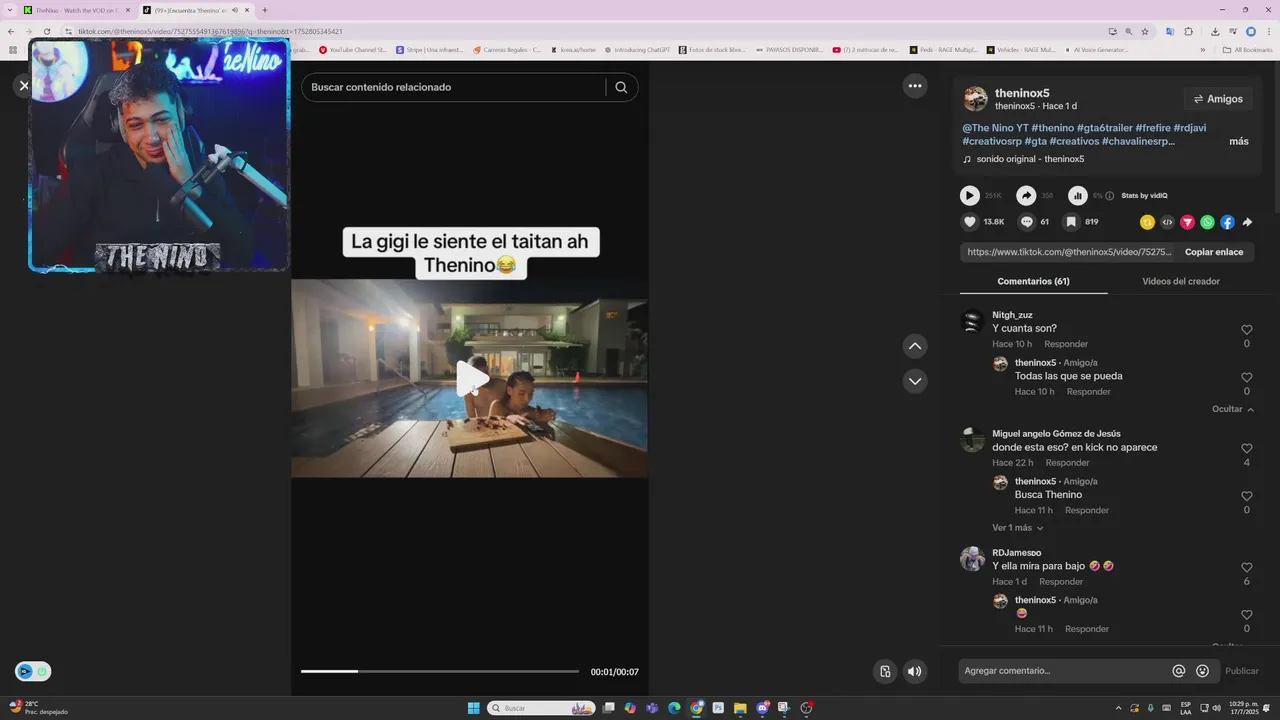This screenshot has width=1280, height=720.
Task: Click the yellow repost icon
Action: pos(1147,222)
